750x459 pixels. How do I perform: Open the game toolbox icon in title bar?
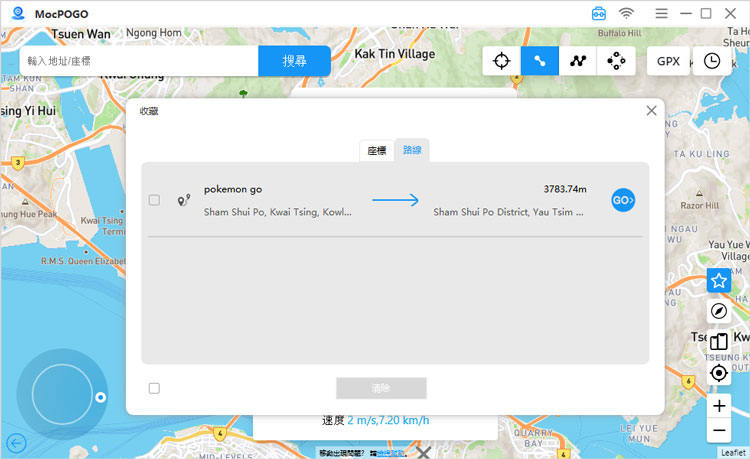pyautogui.click(x=599, y=13)
